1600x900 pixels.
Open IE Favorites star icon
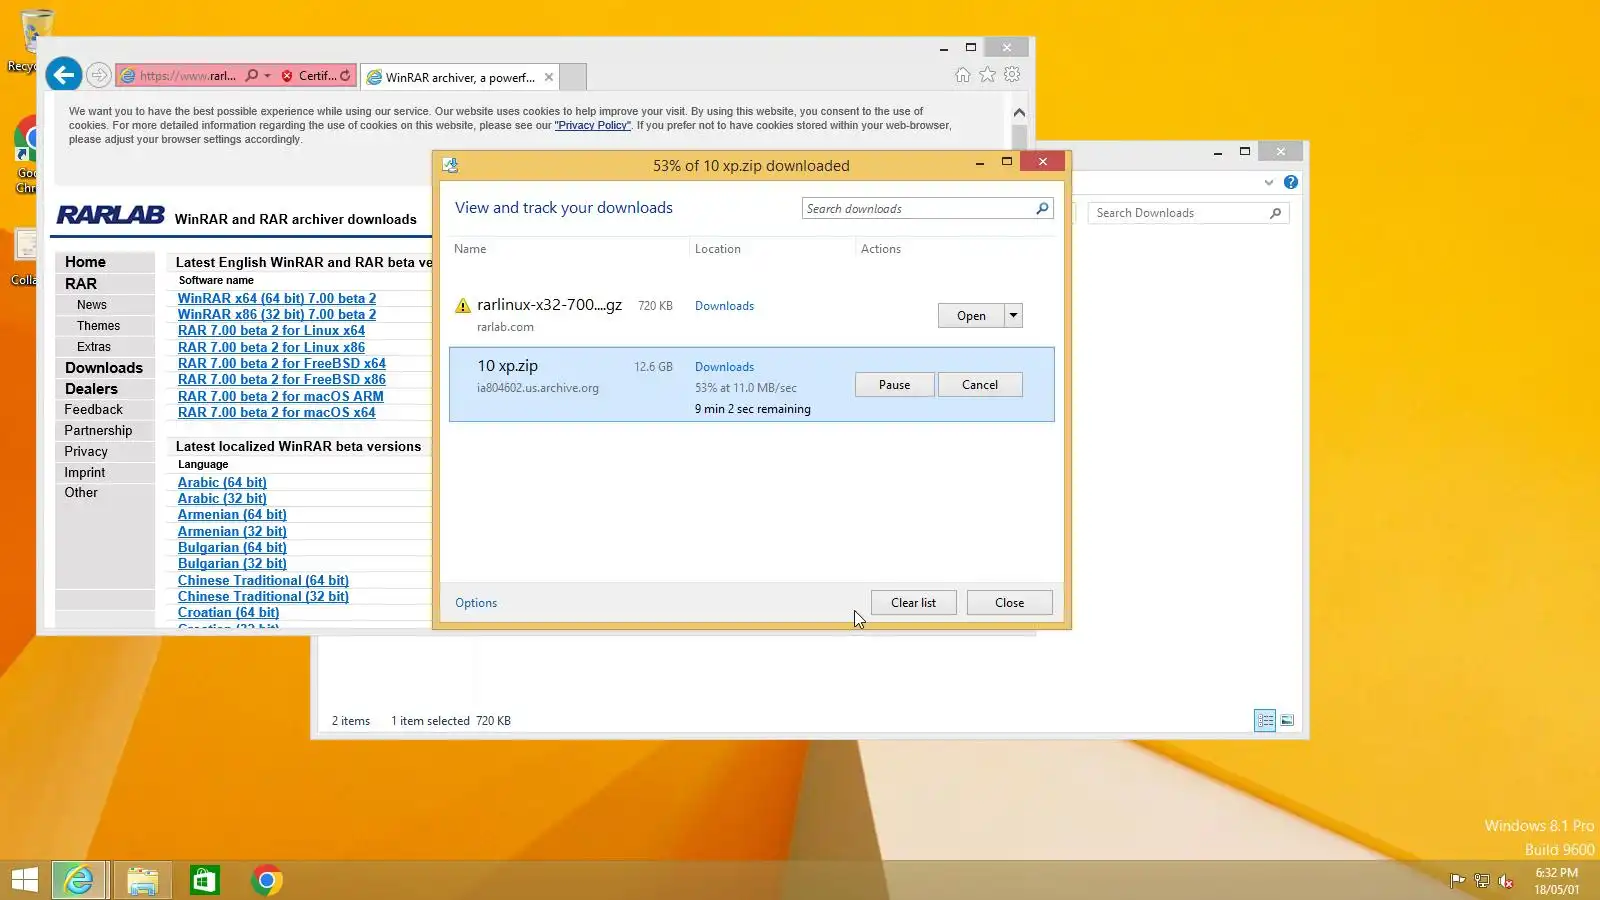pyautogui.click(x=987, y=75)
